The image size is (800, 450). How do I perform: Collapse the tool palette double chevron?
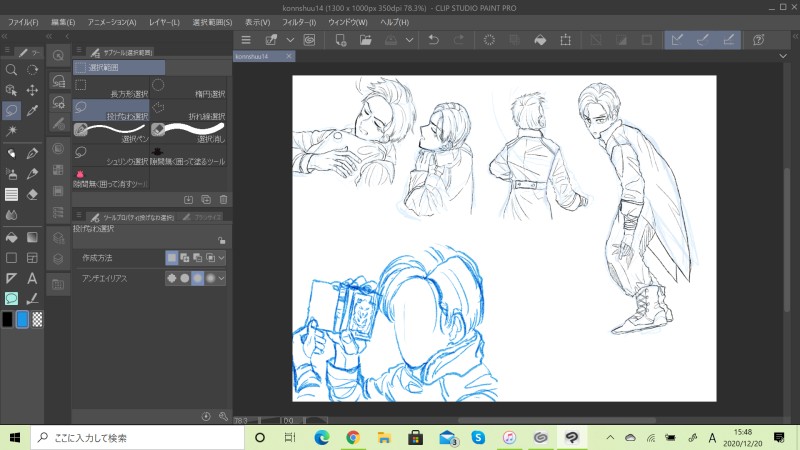click(5, 36)
